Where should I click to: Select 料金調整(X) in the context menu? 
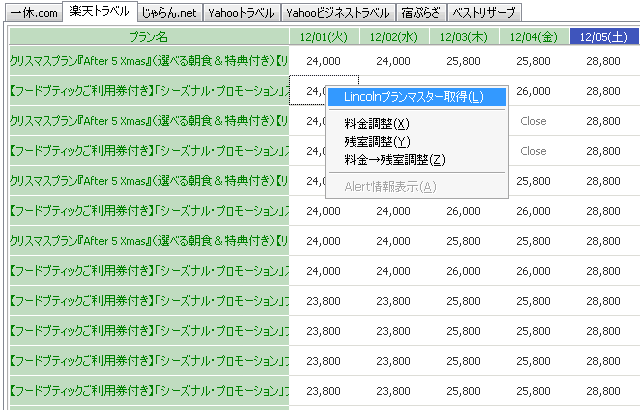pyautogui.click(x=376, y=124)
